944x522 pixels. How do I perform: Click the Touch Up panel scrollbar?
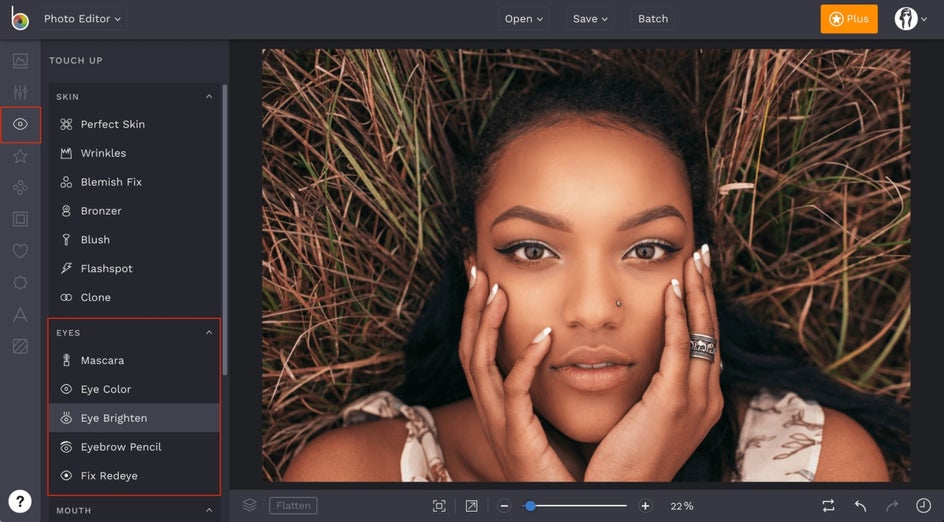(225, 229)
